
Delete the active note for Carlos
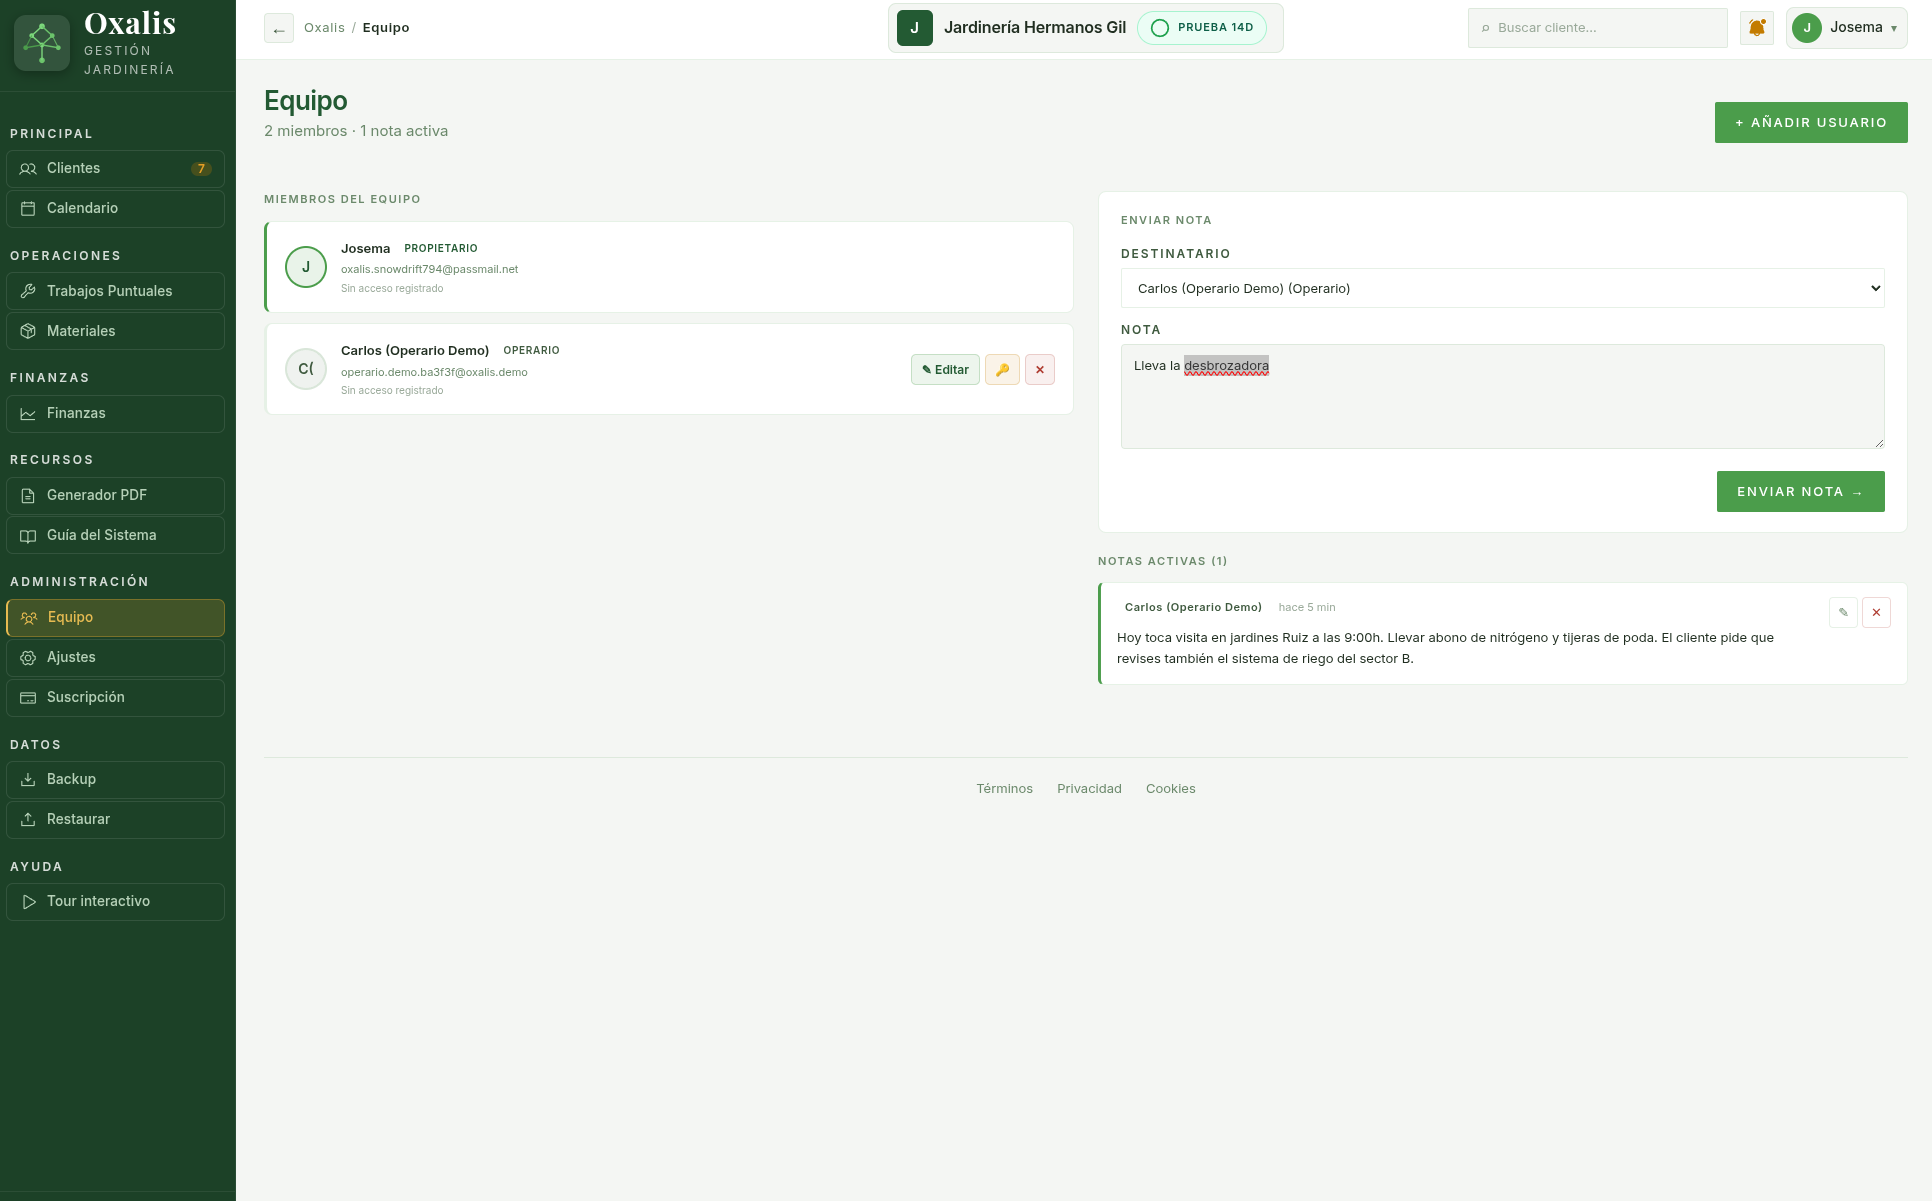(x=1876, y=612)
